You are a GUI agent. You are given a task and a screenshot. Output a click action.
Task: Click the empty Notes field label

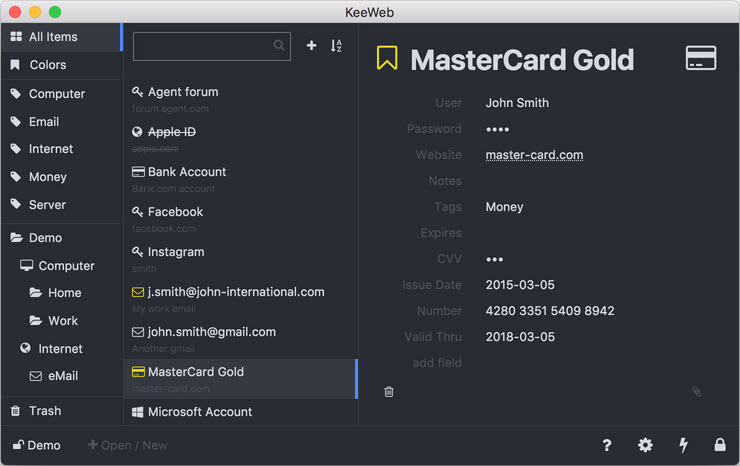(445, 181)
